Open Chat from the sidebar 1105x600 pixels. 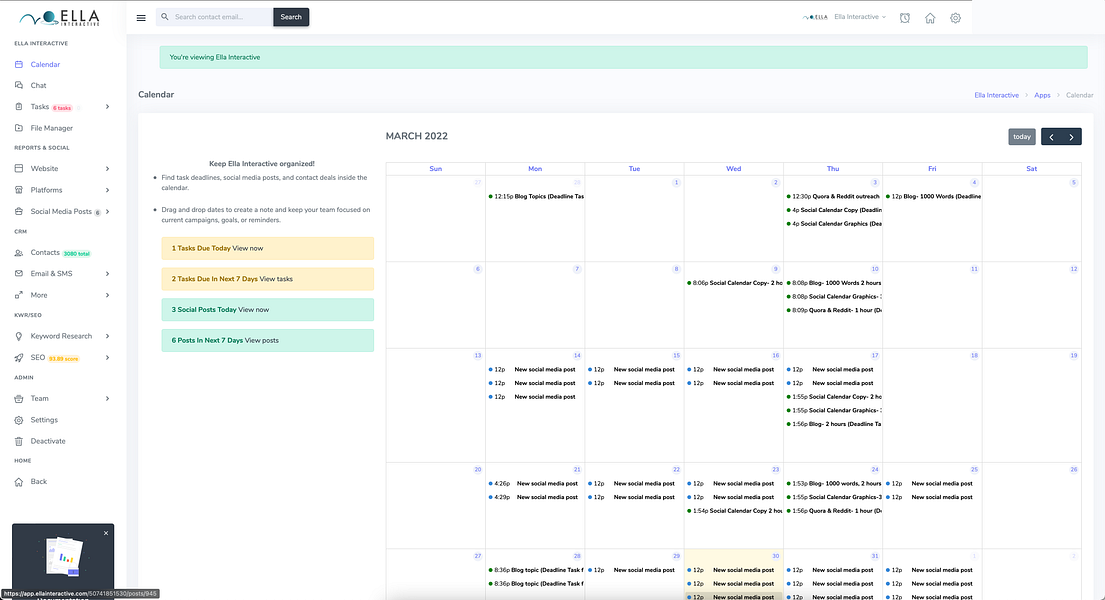coord(38,85)
